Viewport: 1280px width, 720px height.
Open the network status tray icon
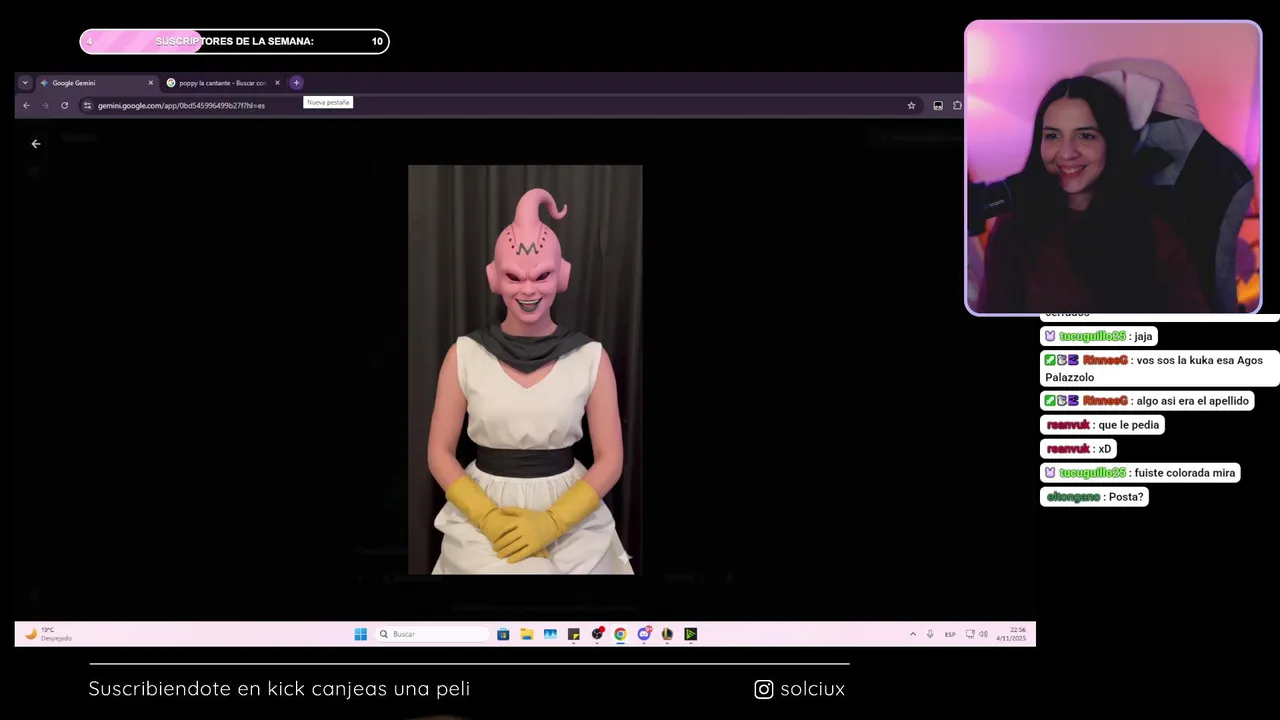970,634
